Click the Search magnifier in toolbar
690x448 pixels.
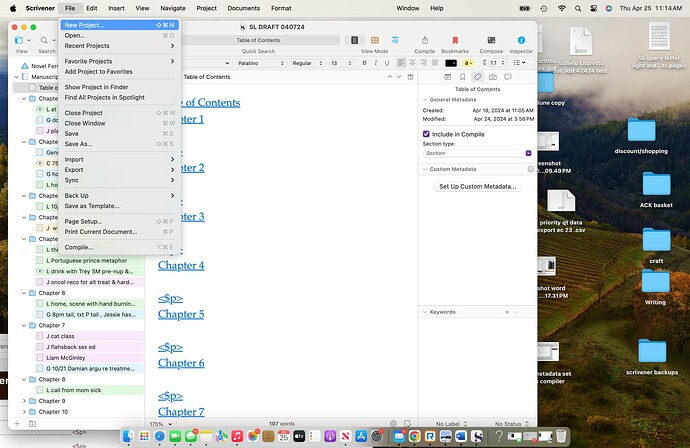click(44, 40)
